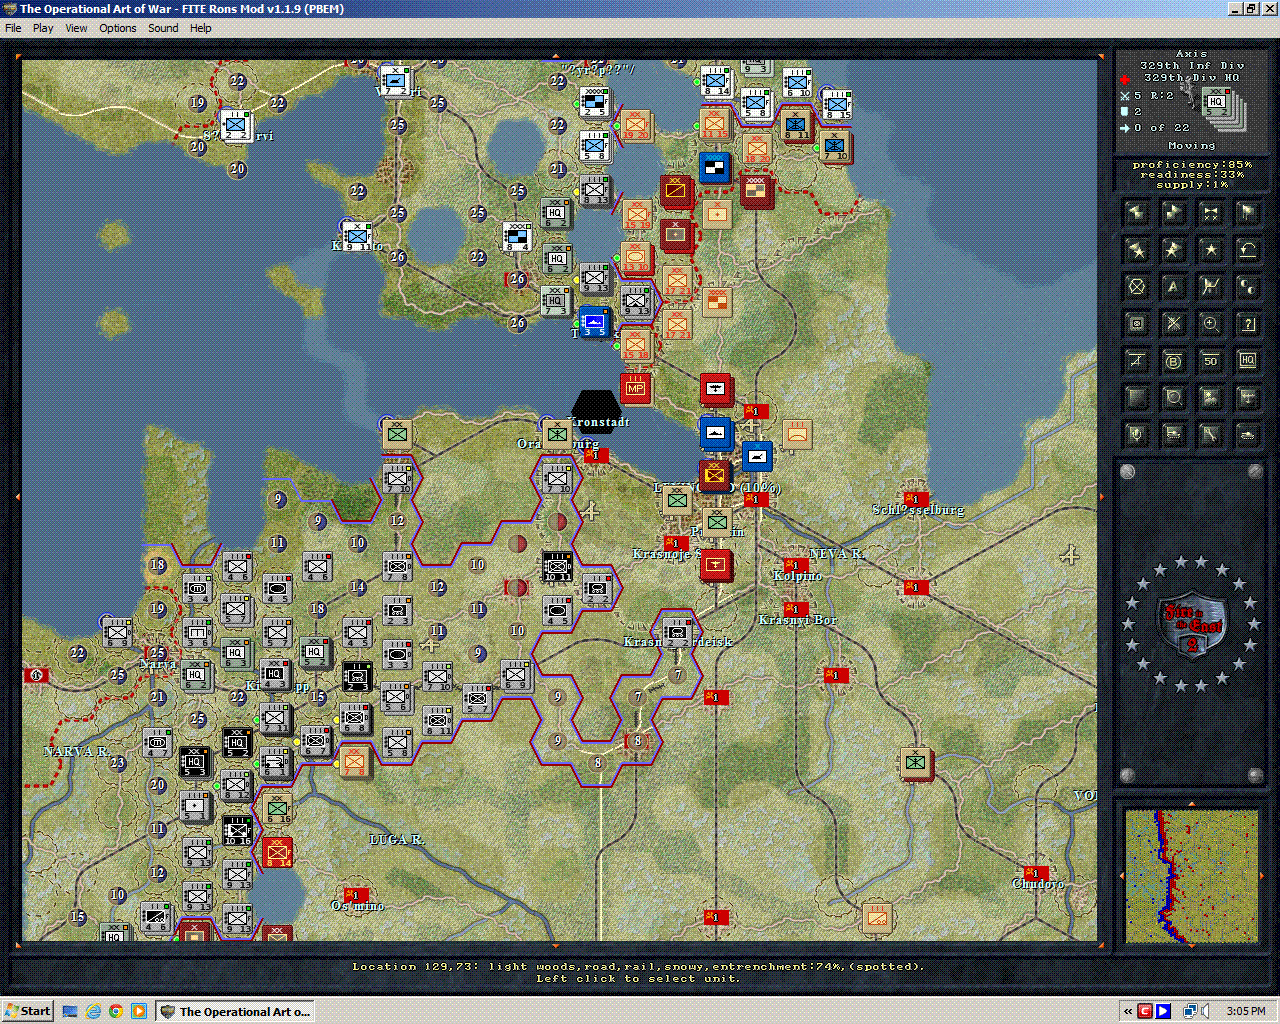Image resolution: width=1280 pixels, height=1024 pixels.
Task: Select the previous unit arrow button
Action: 1136,213
